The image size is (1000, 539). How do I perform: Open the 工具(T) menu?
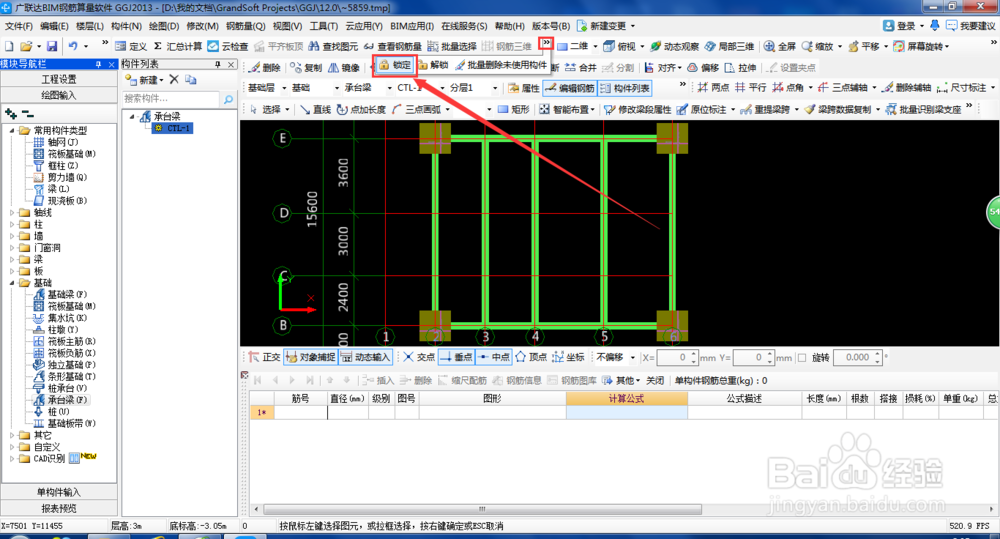coord(324,26)
